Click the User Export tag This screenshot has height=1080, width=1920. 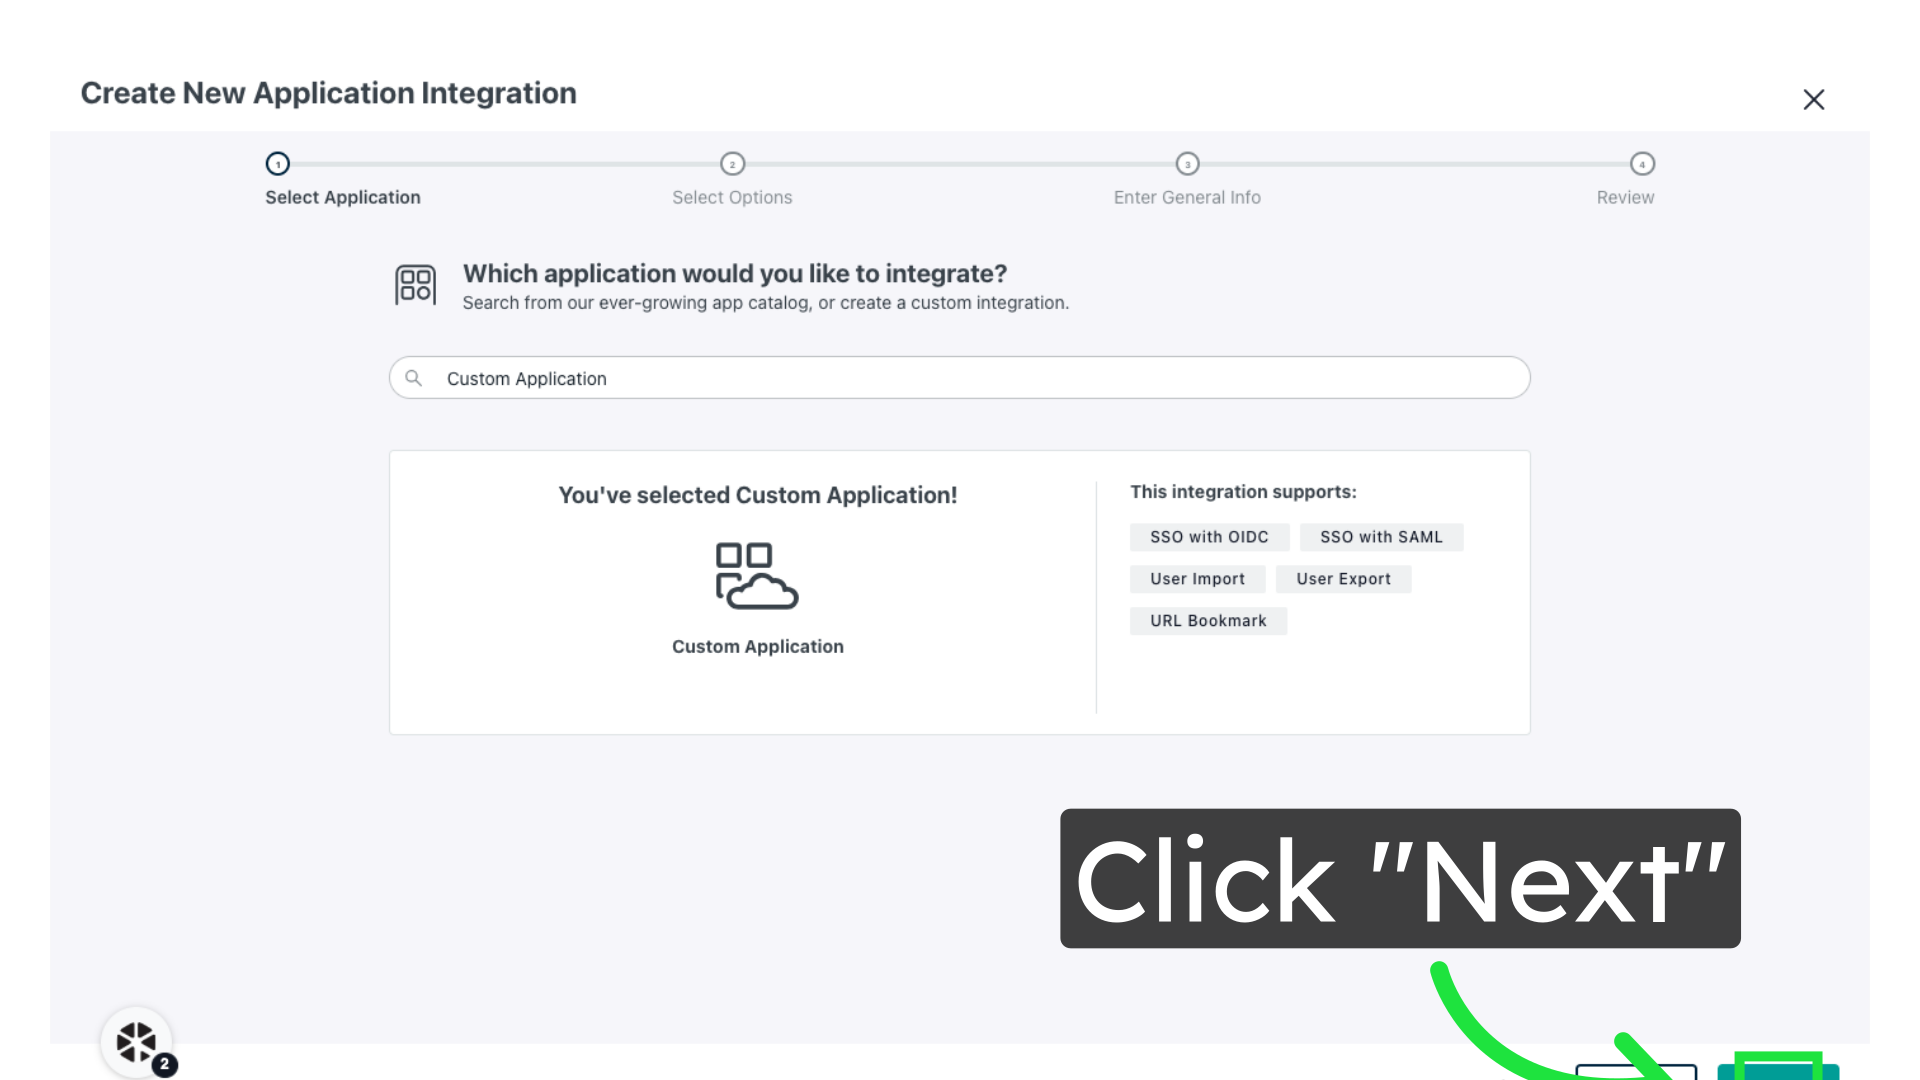[1343, 579]
